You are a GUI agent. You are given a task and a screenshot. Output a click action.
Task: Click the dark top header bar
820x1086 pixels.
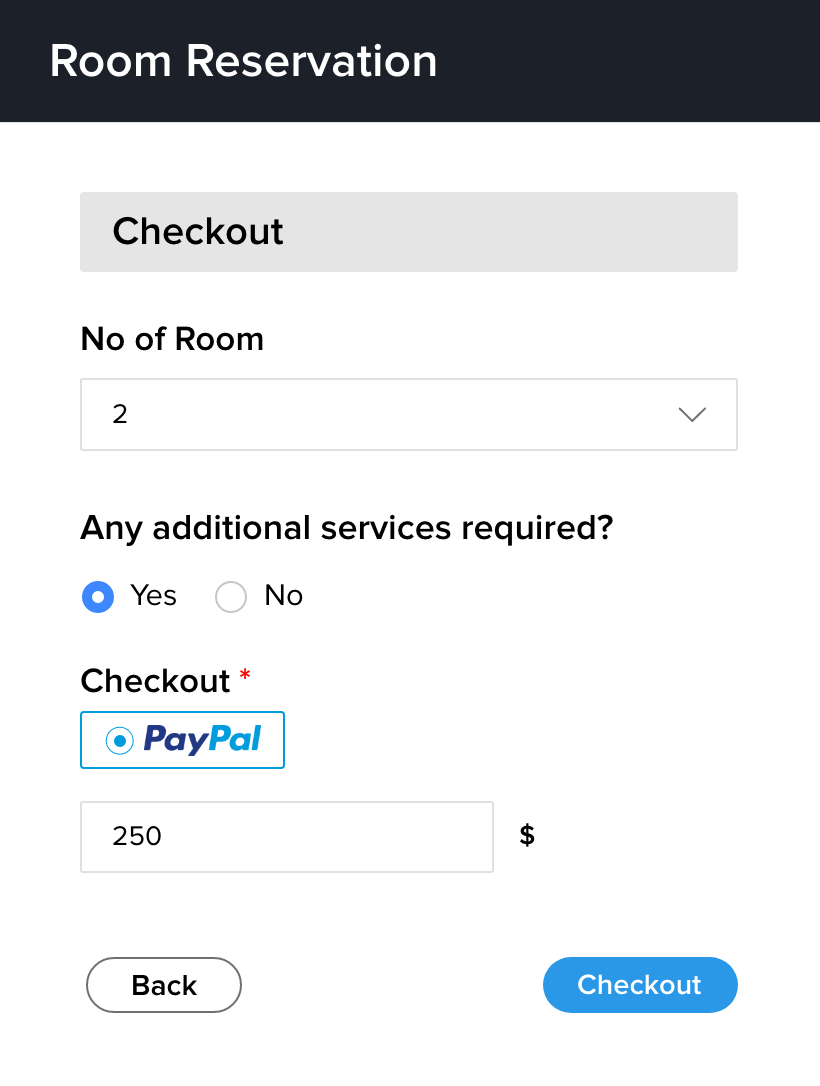(x=620, y=61)
